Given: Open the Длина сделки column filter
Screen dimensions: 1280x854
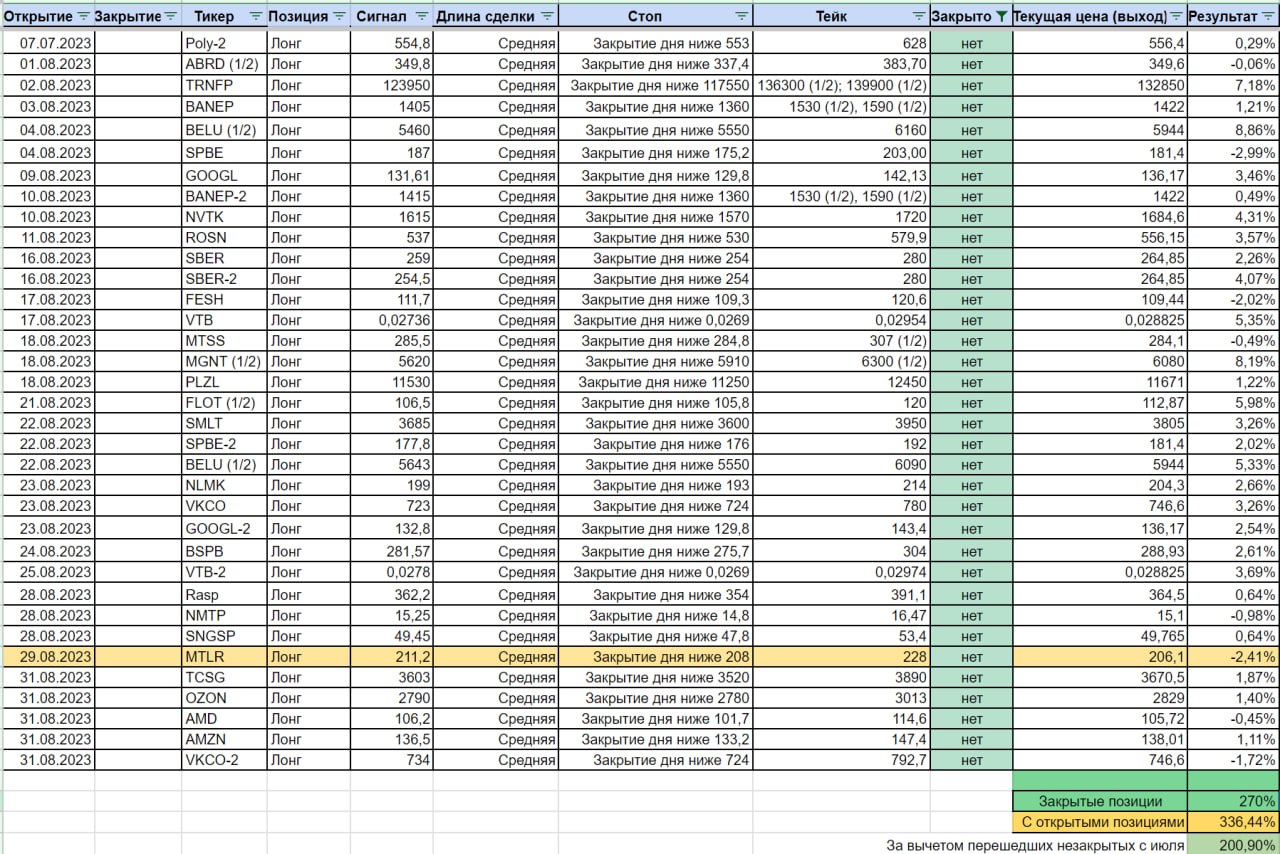Looking at the screenshot, I should [546, 17].
